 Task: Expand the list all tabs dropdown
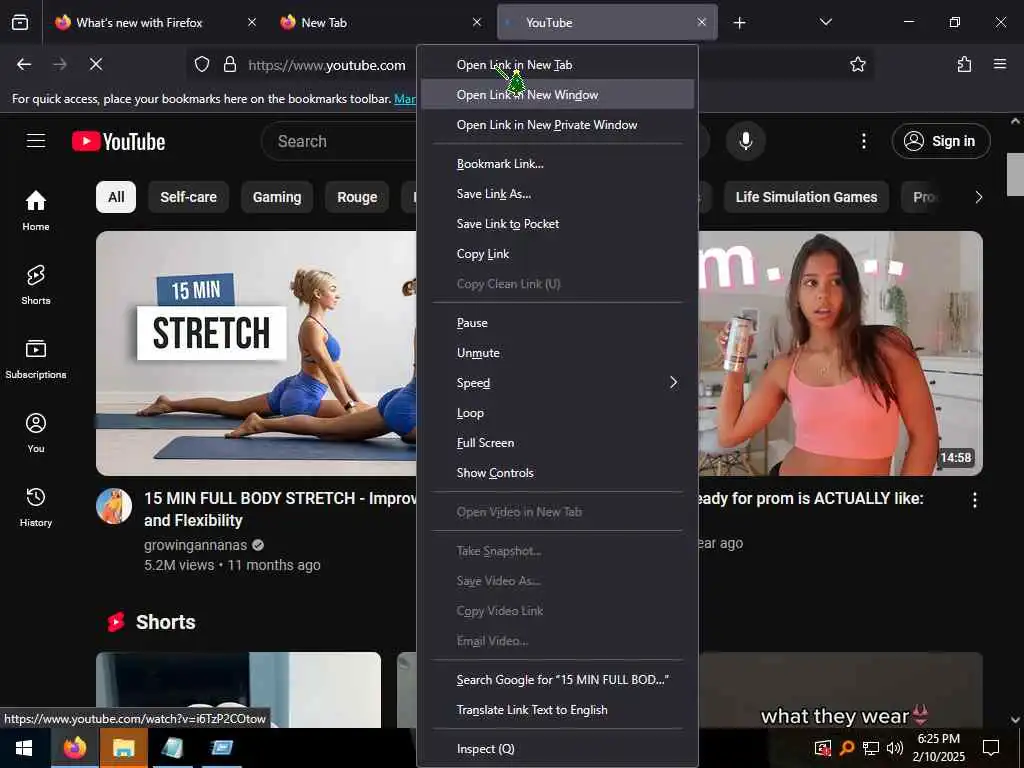[825, 22]
